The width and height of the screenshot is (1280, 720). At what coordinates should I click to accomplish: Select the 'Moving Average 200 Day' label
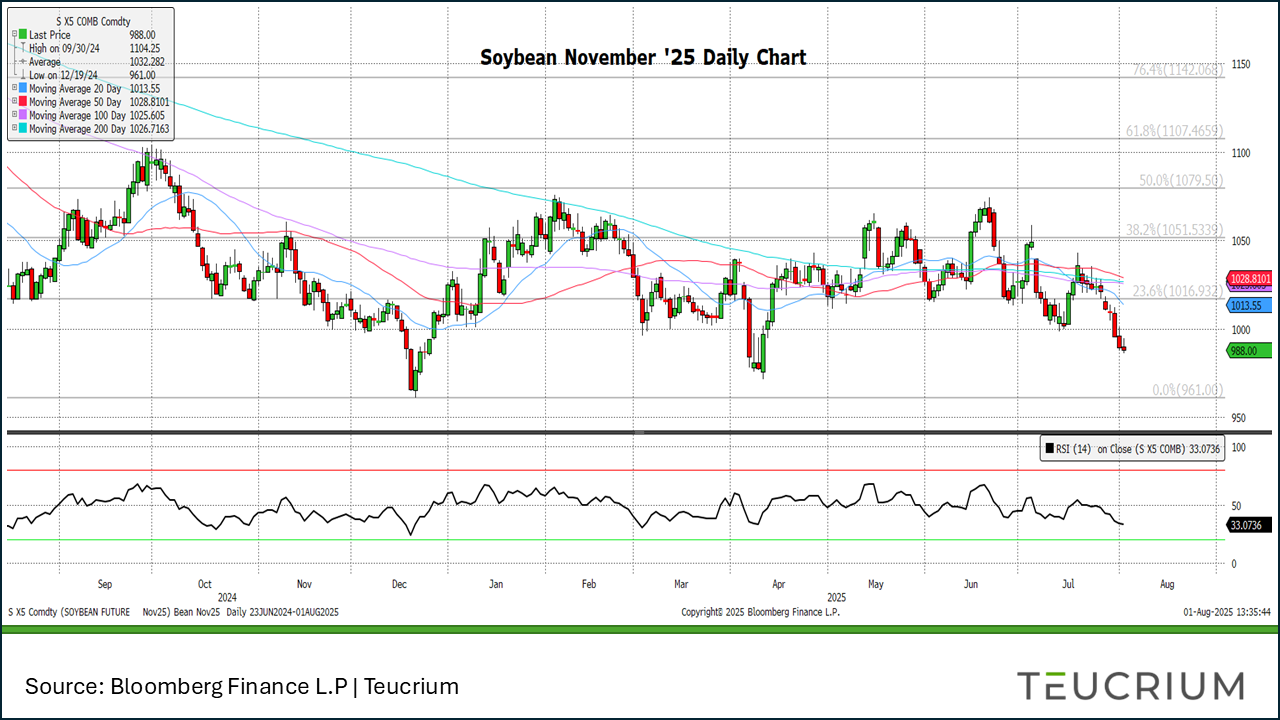point(77,129)
